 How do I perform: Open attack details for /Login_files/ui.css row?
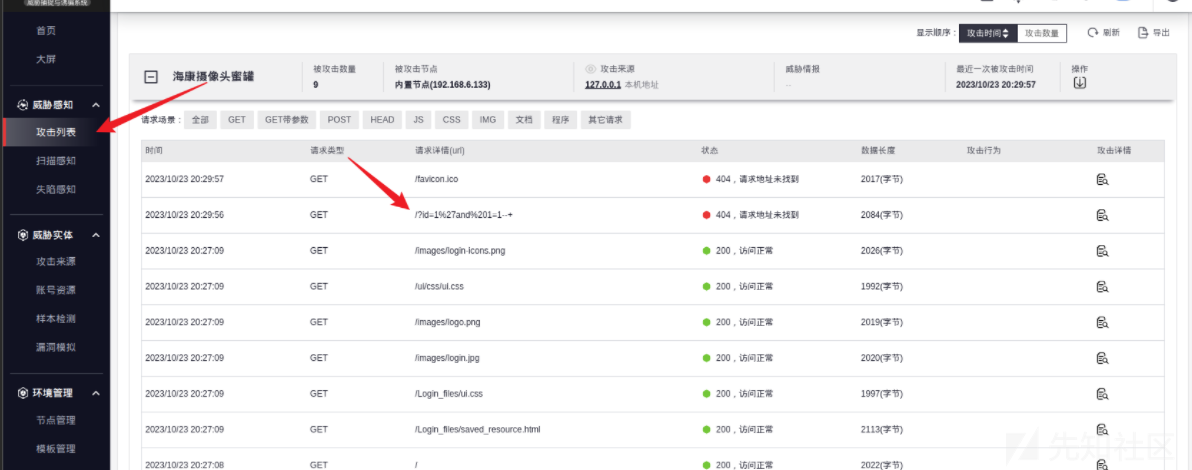tap(1102, 394)
